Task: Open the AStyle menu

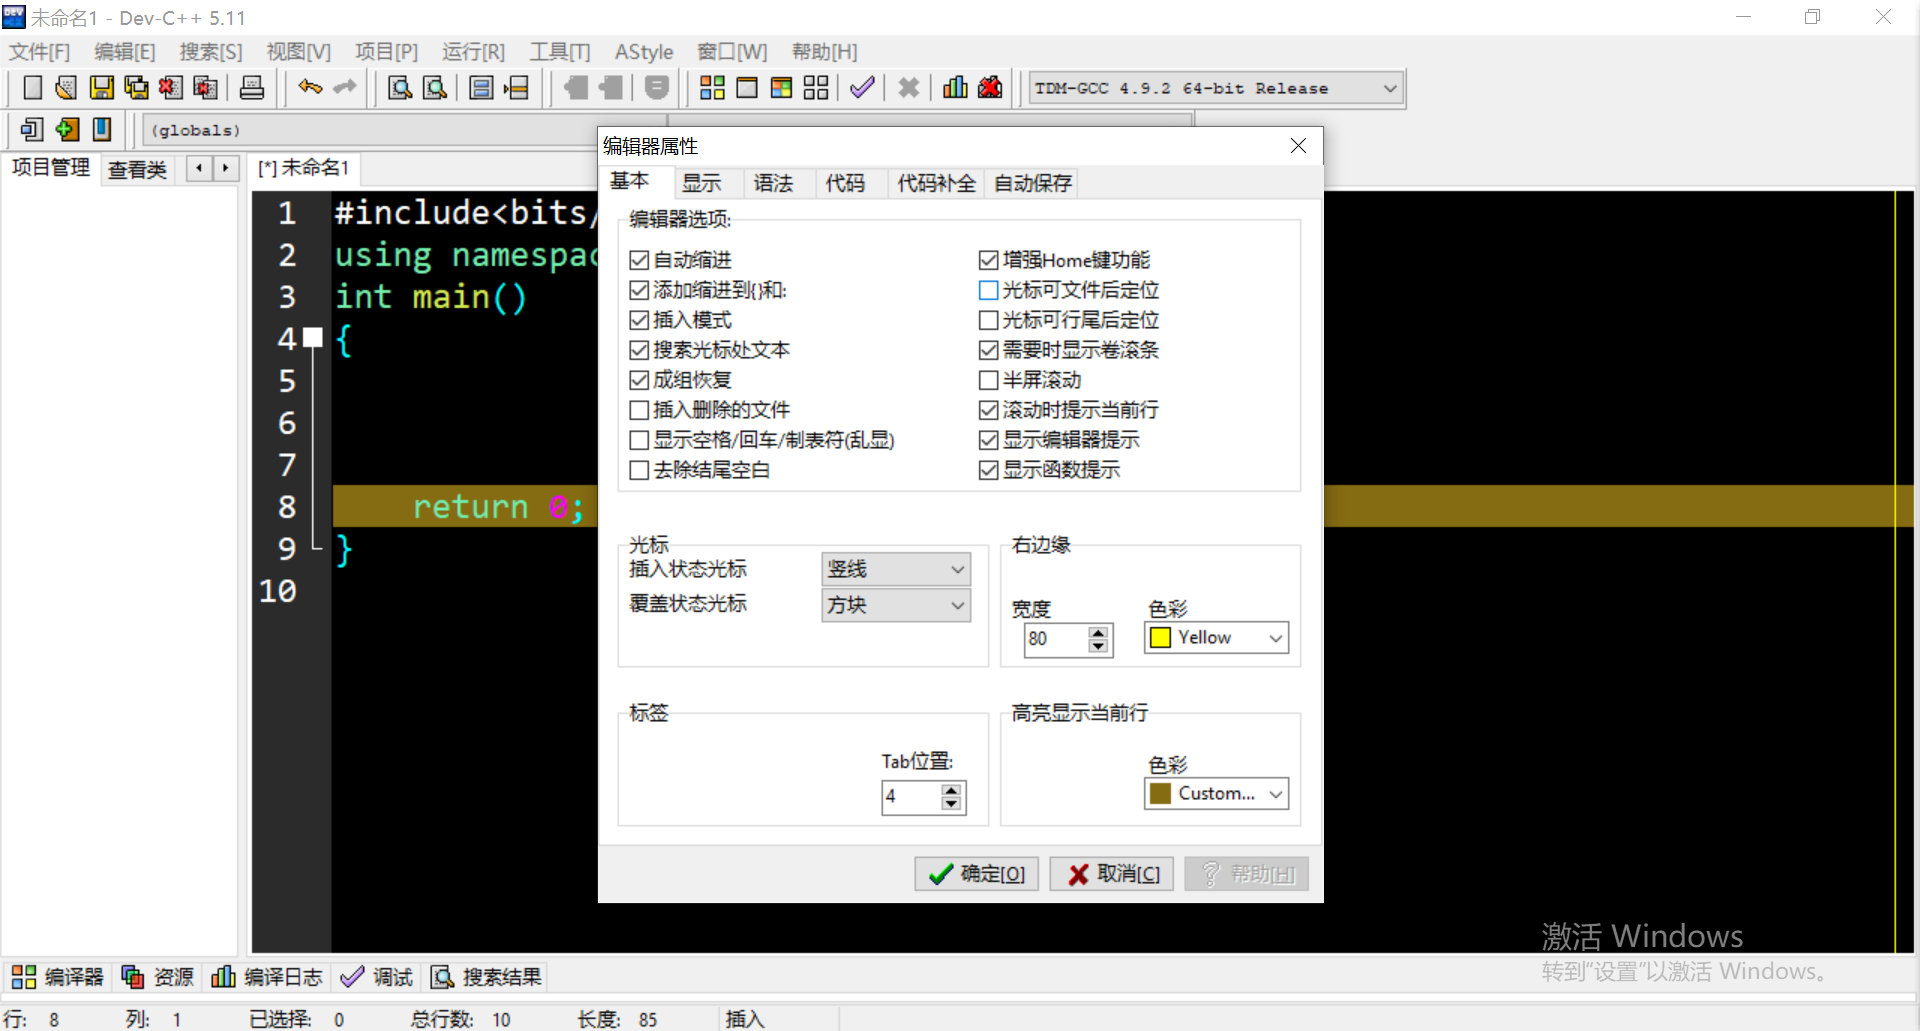Action: (x=644, y=52)
